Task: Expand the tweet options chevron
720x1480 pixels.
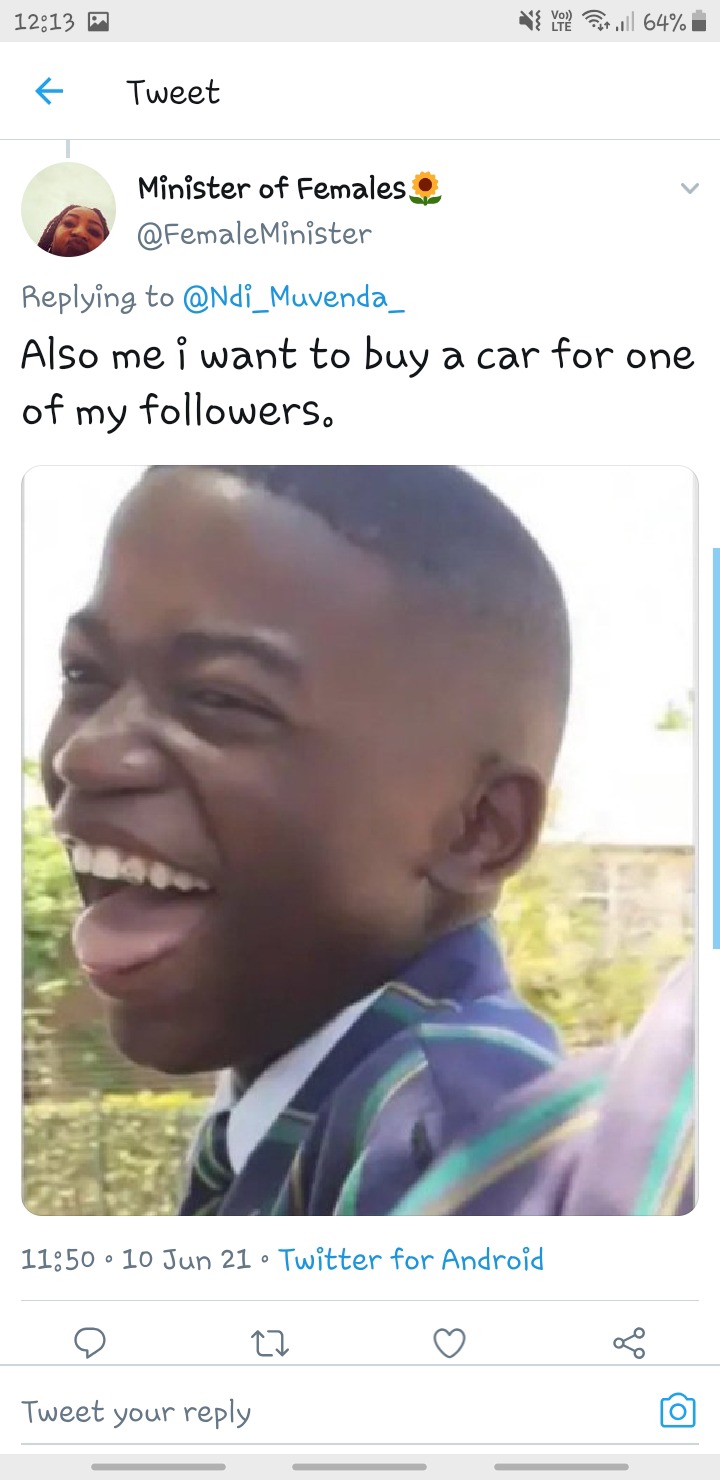Action: point(689,188)
